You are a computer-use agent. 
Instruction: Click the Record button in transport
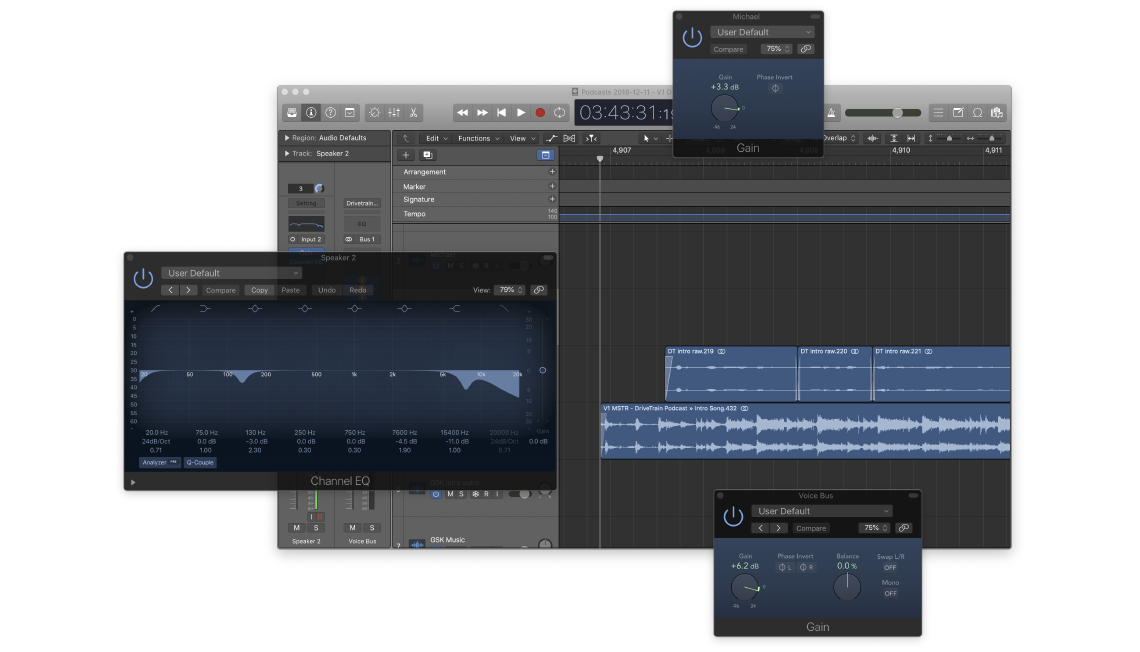540,113
